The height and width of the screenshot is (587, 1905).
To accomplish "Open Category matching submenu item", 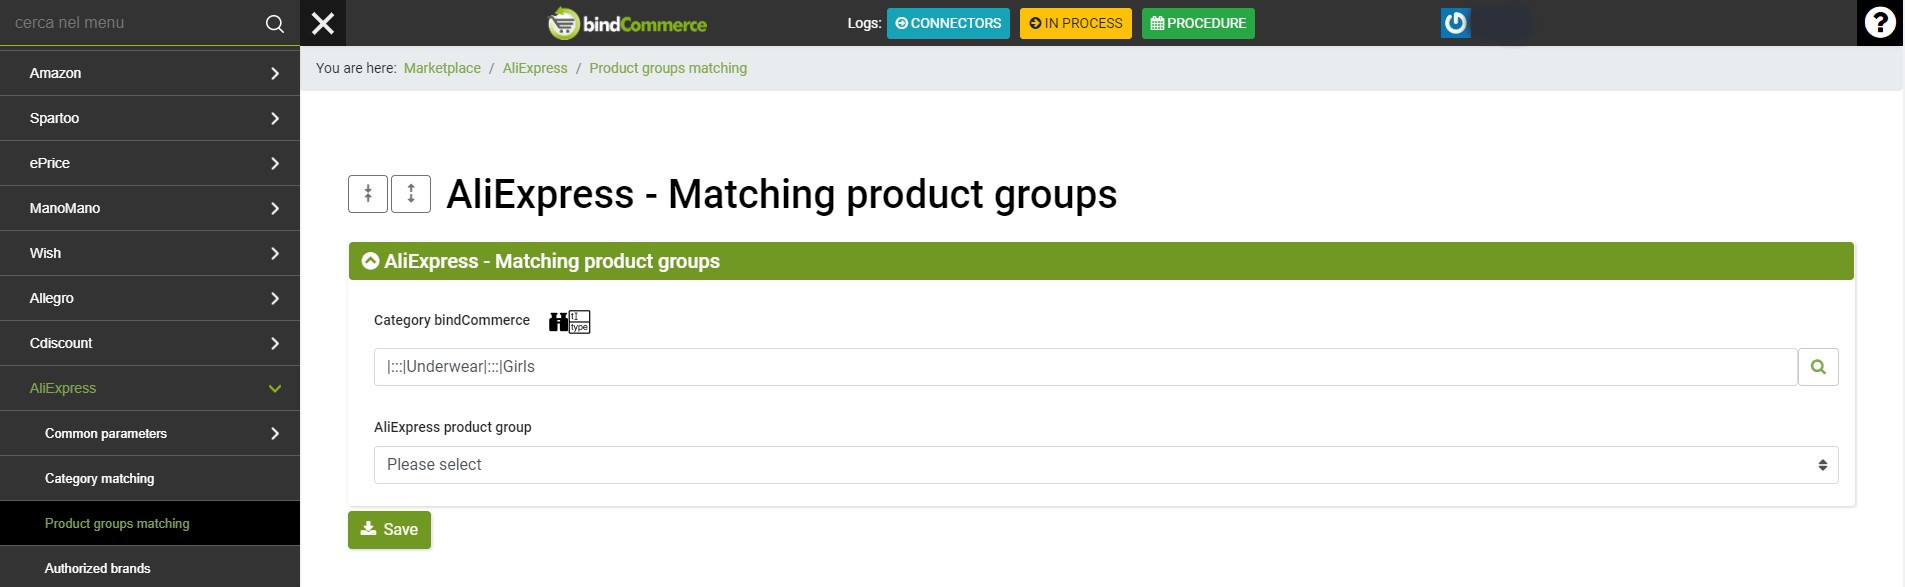I will point(150,478).
